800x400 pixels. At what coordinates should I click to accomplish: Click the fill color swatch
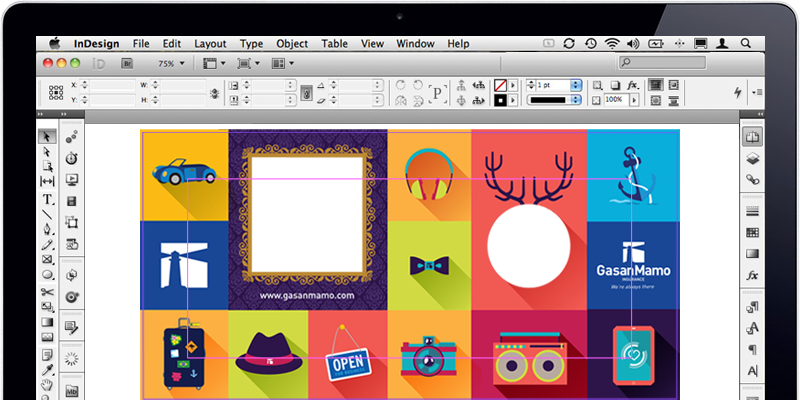coord(500,86)
